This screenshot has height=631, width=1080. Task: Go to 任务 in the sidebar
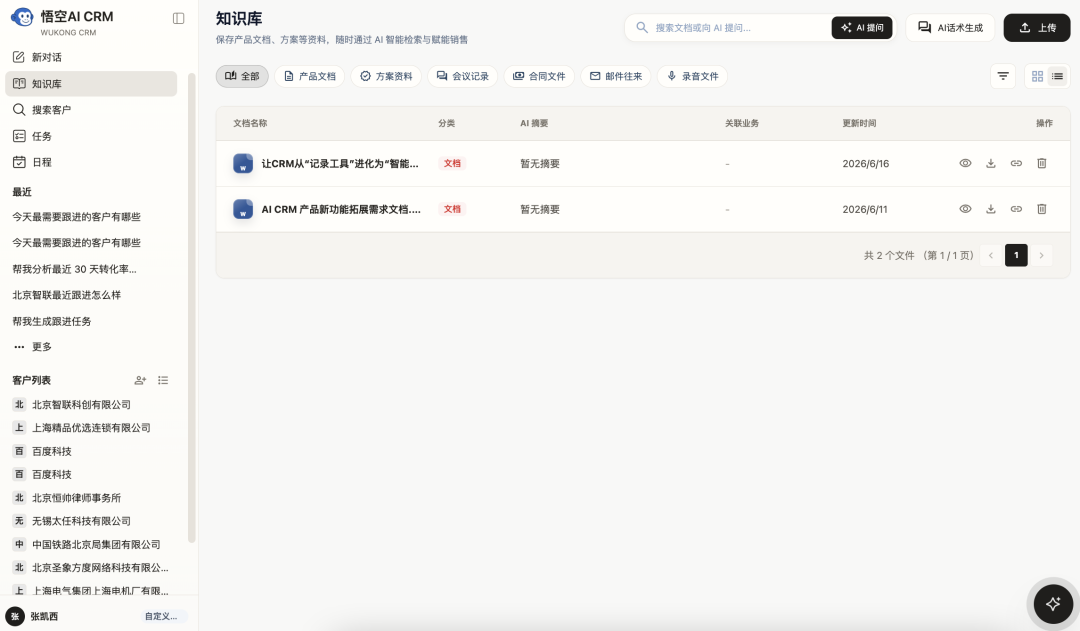91,136
